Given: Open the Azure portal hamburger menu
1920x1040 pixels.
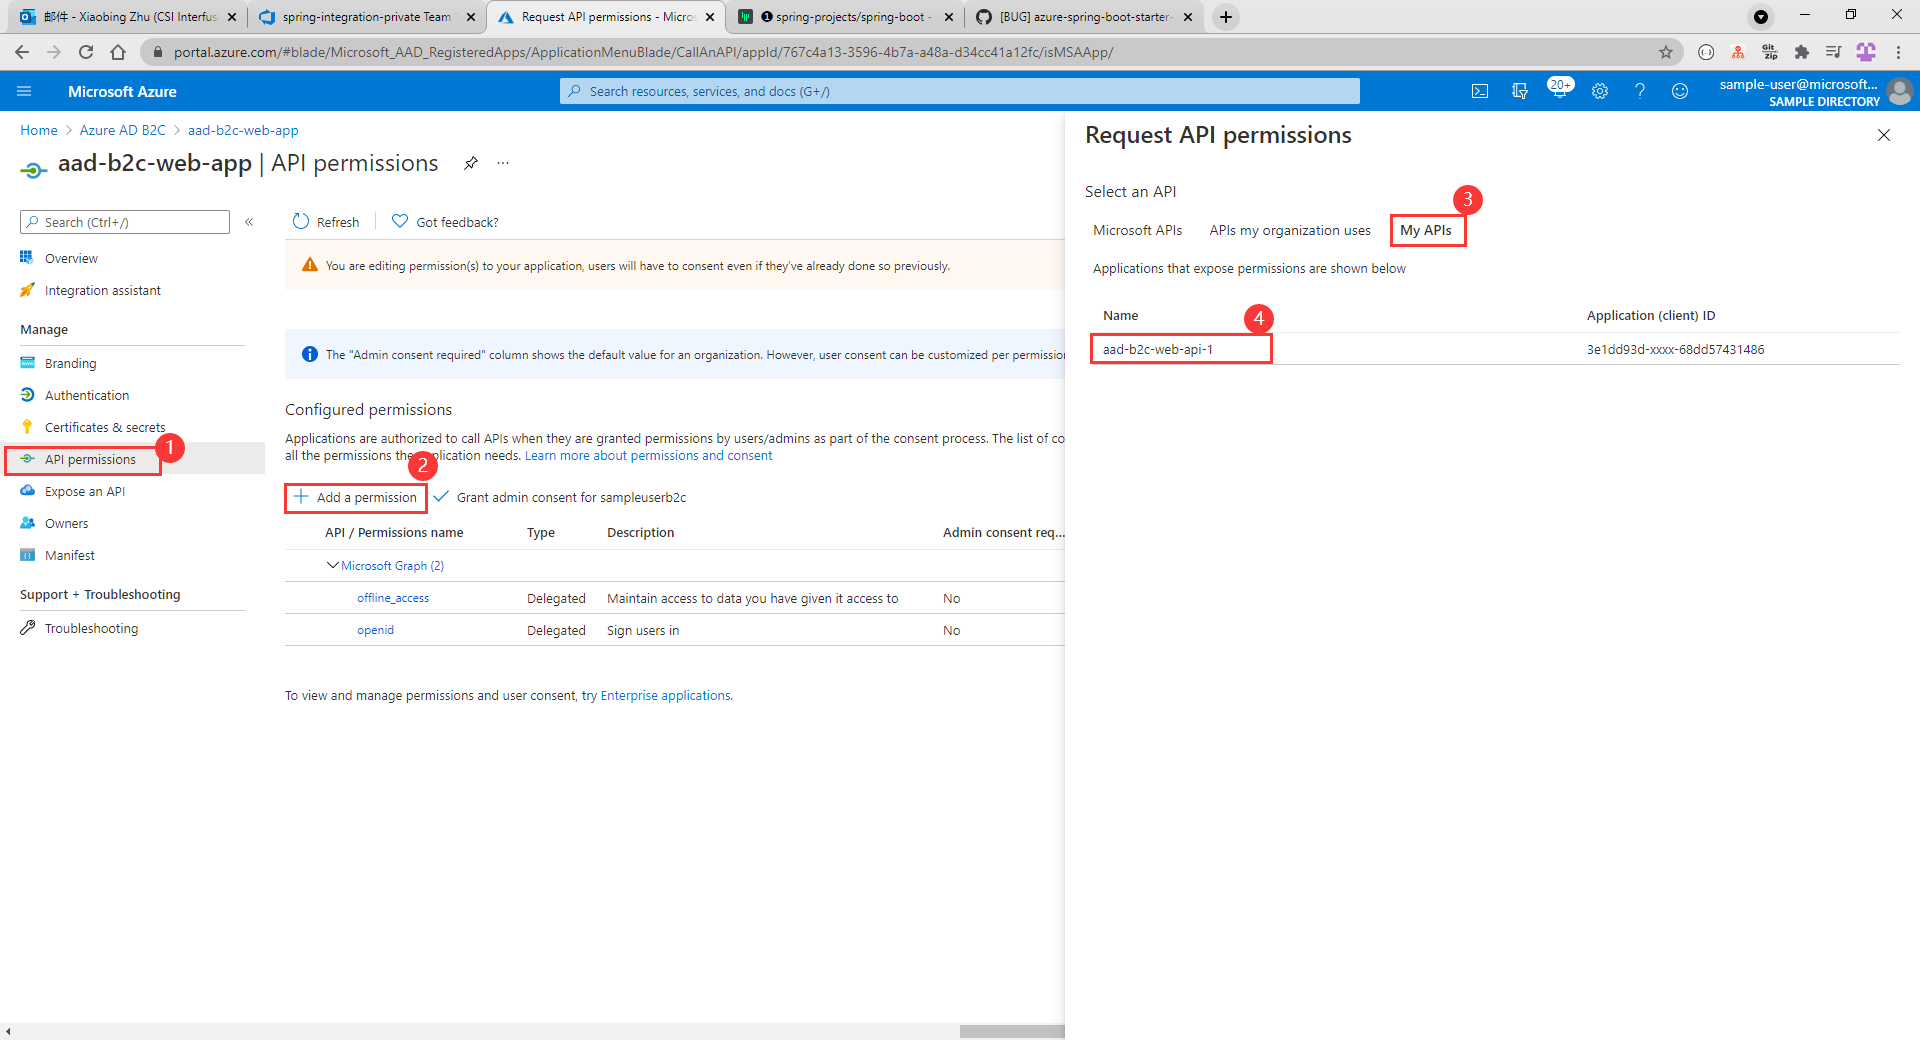Looking at the screenshot, I should (24, 91).
